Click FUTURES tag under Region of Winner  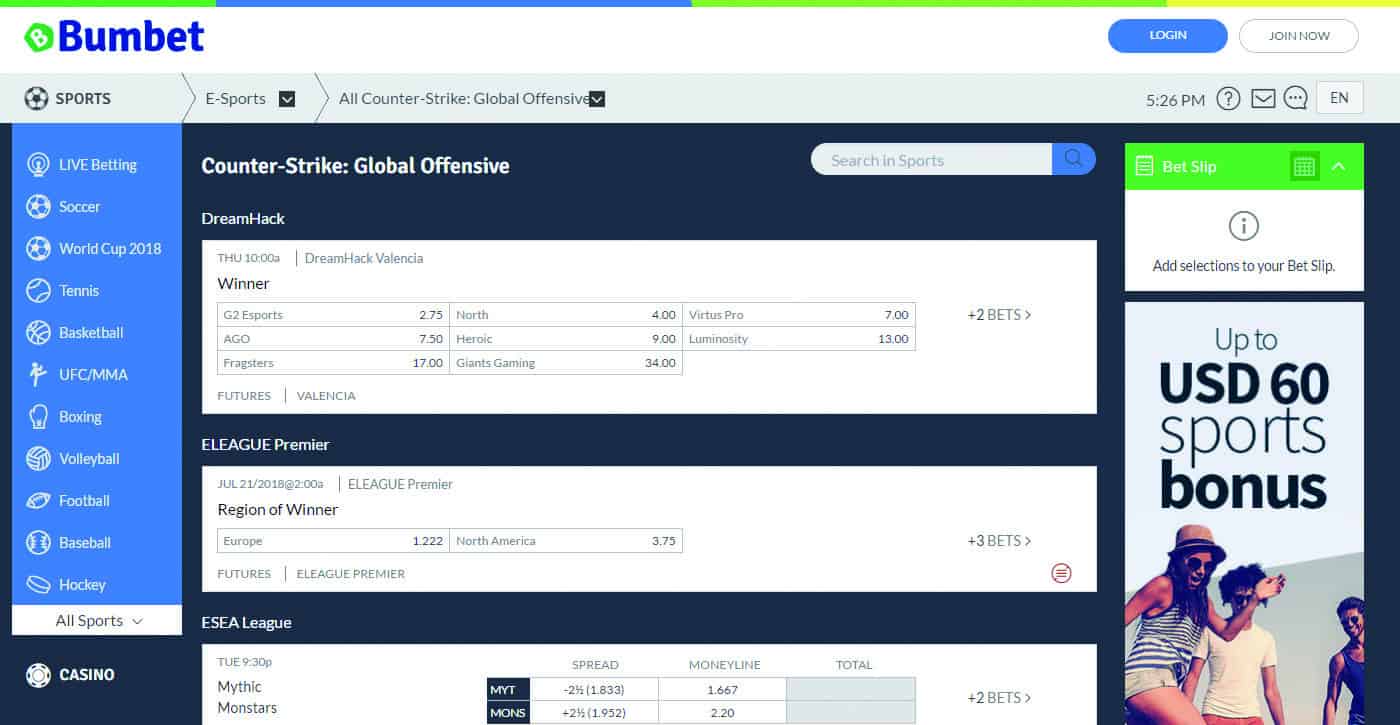point(244,574)
